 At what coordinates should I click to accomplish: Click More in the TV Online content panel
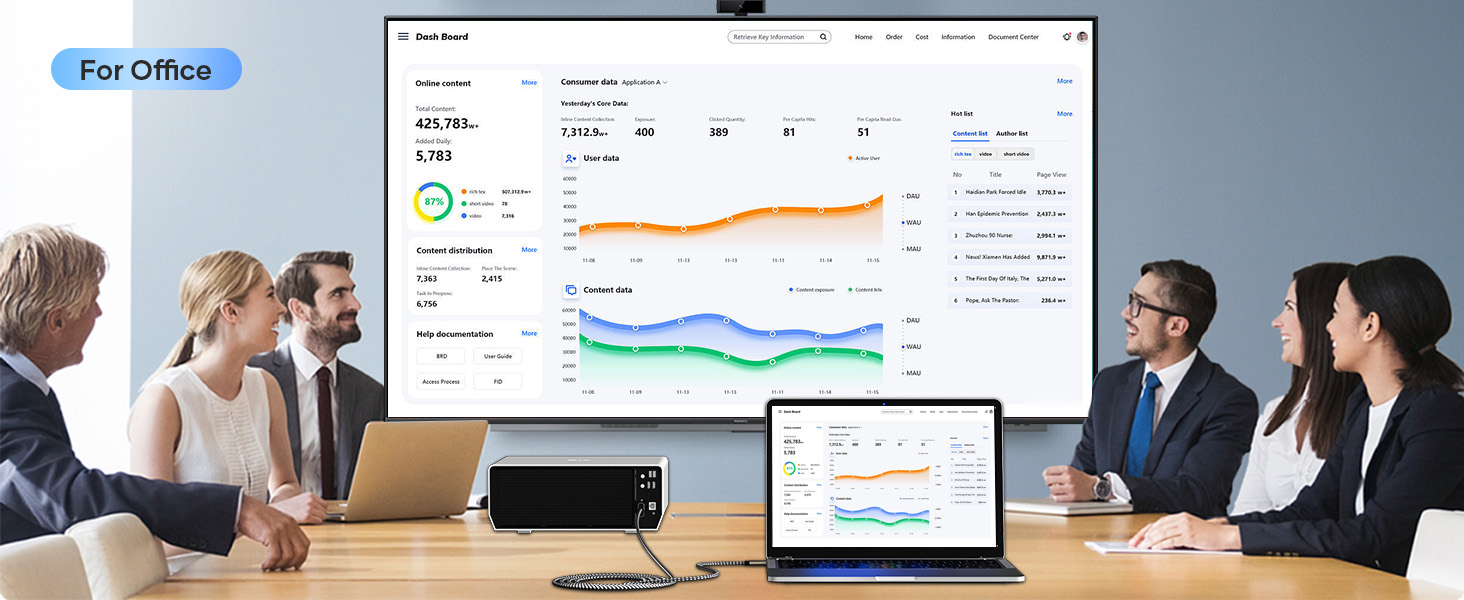pyautogui.click(x=529, y=83)
